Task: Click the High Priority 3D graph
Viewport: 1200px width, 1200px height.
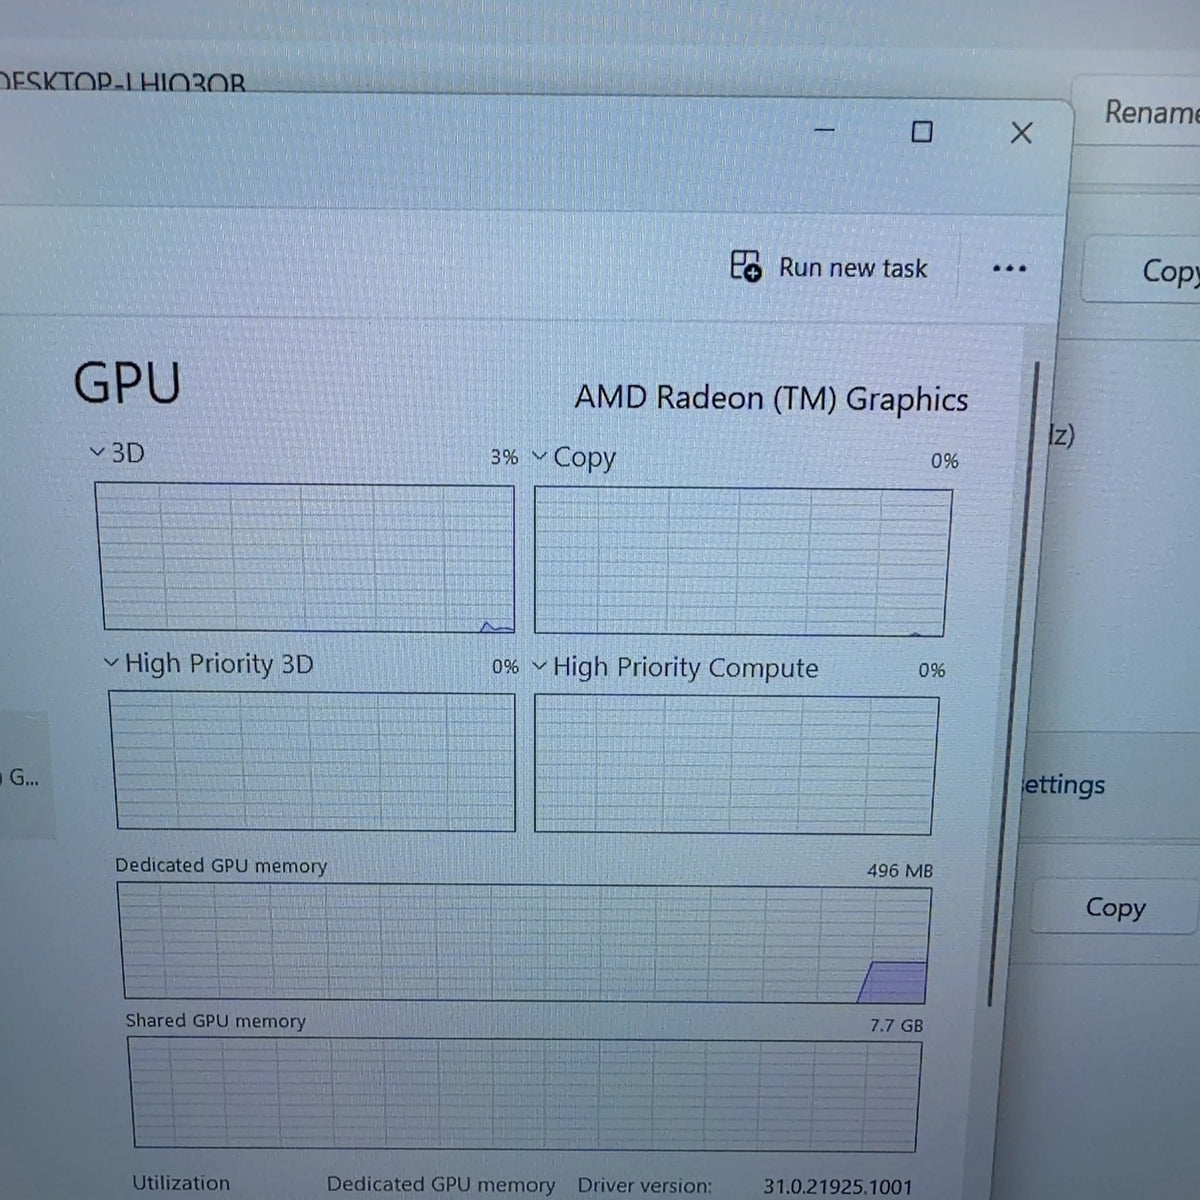Action: 312,761
